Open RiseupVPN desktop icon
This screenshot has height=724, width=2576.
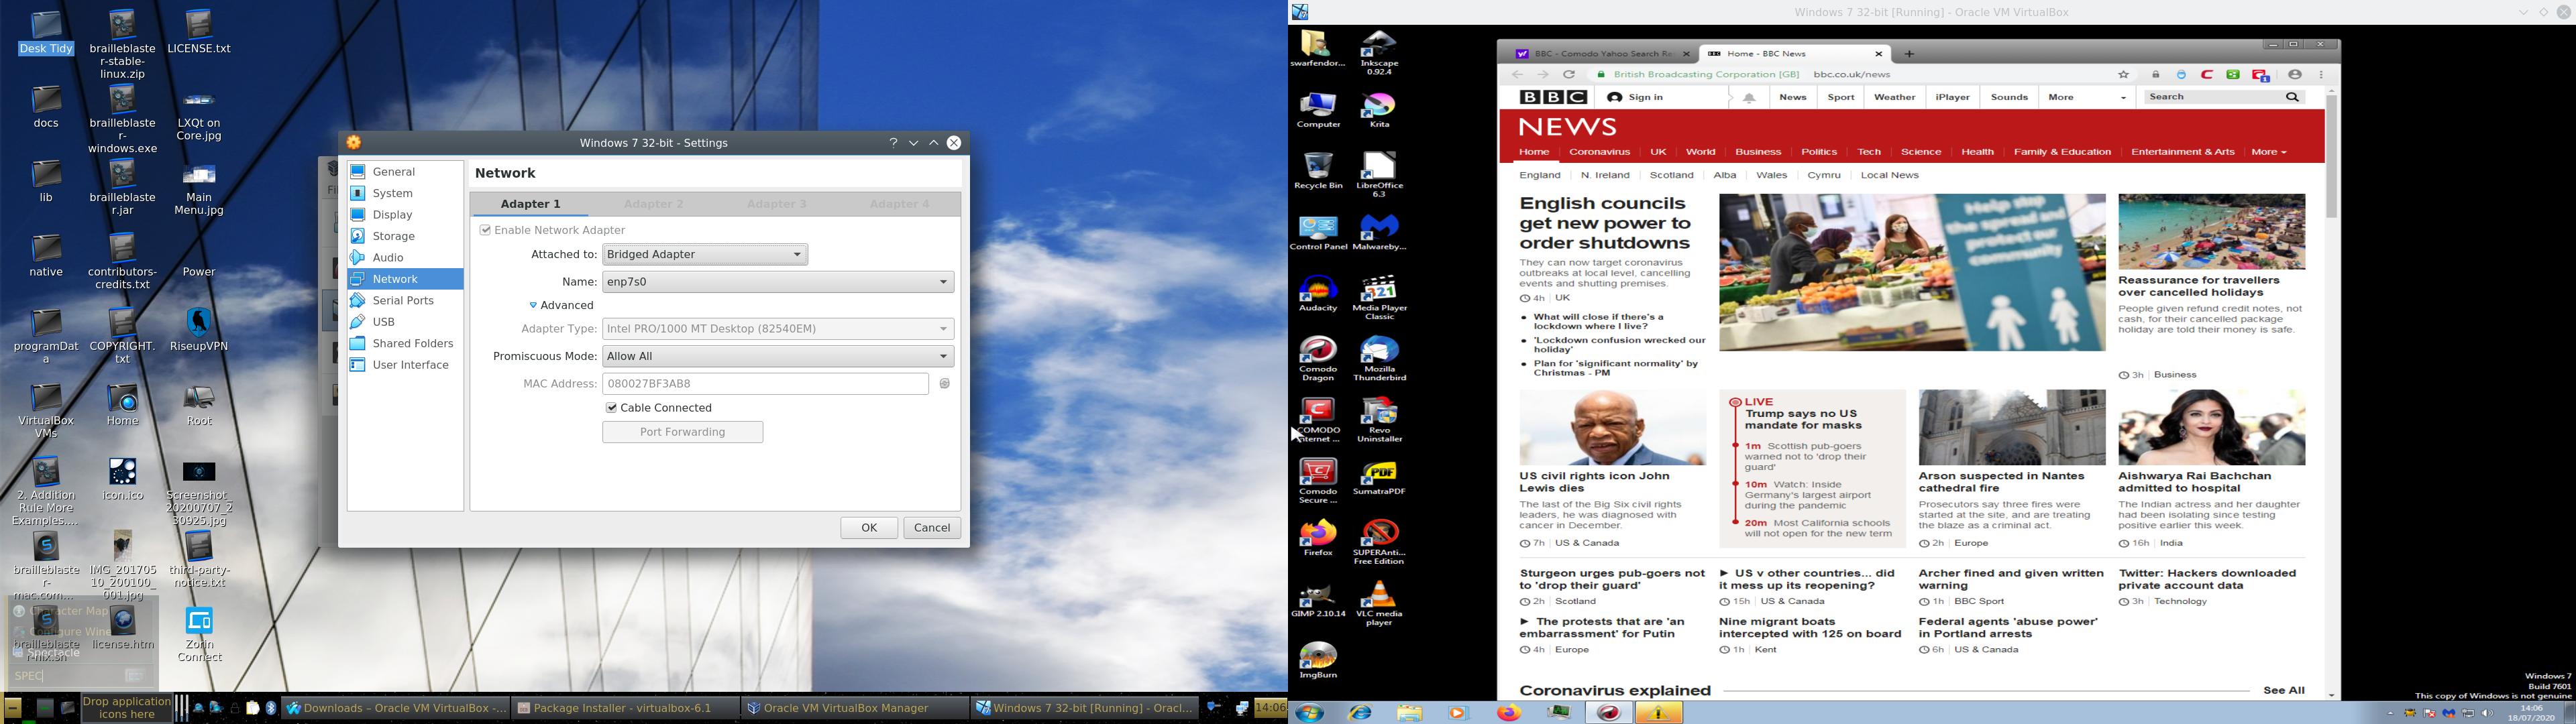pos(199,322)
